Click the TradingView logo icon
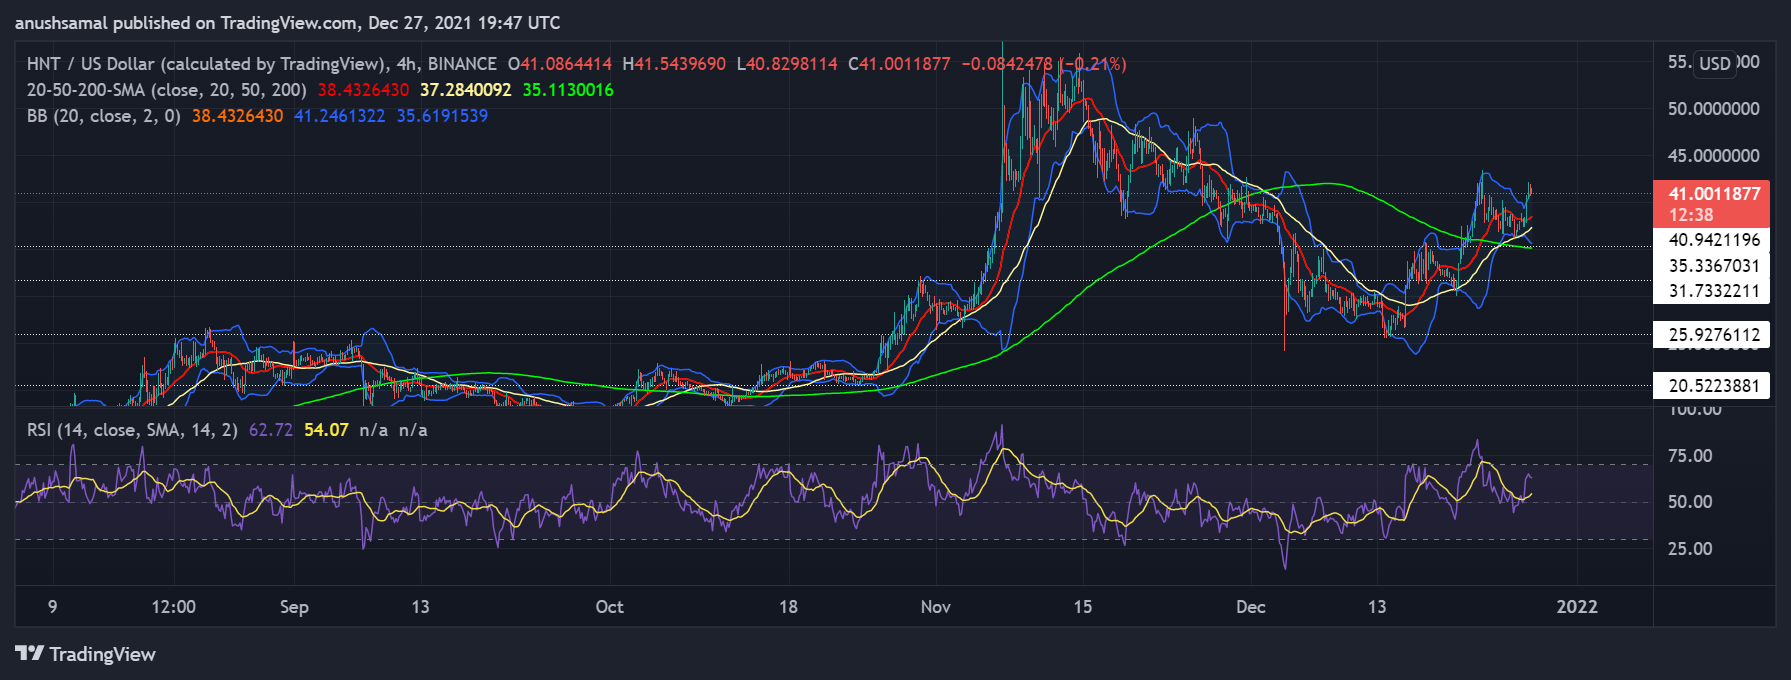The height and width of the screenshot is (680, 1791). (30, 654)
